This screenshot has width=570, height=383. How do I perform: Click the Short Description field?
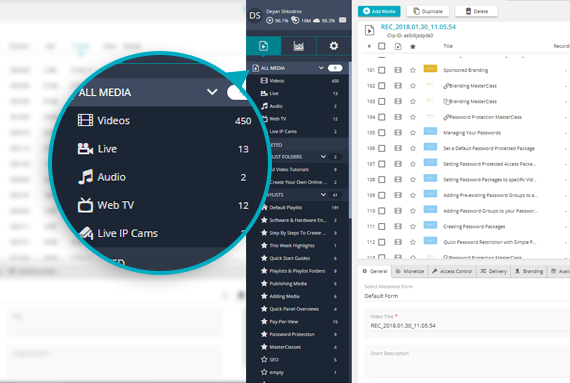coord(467,363)
